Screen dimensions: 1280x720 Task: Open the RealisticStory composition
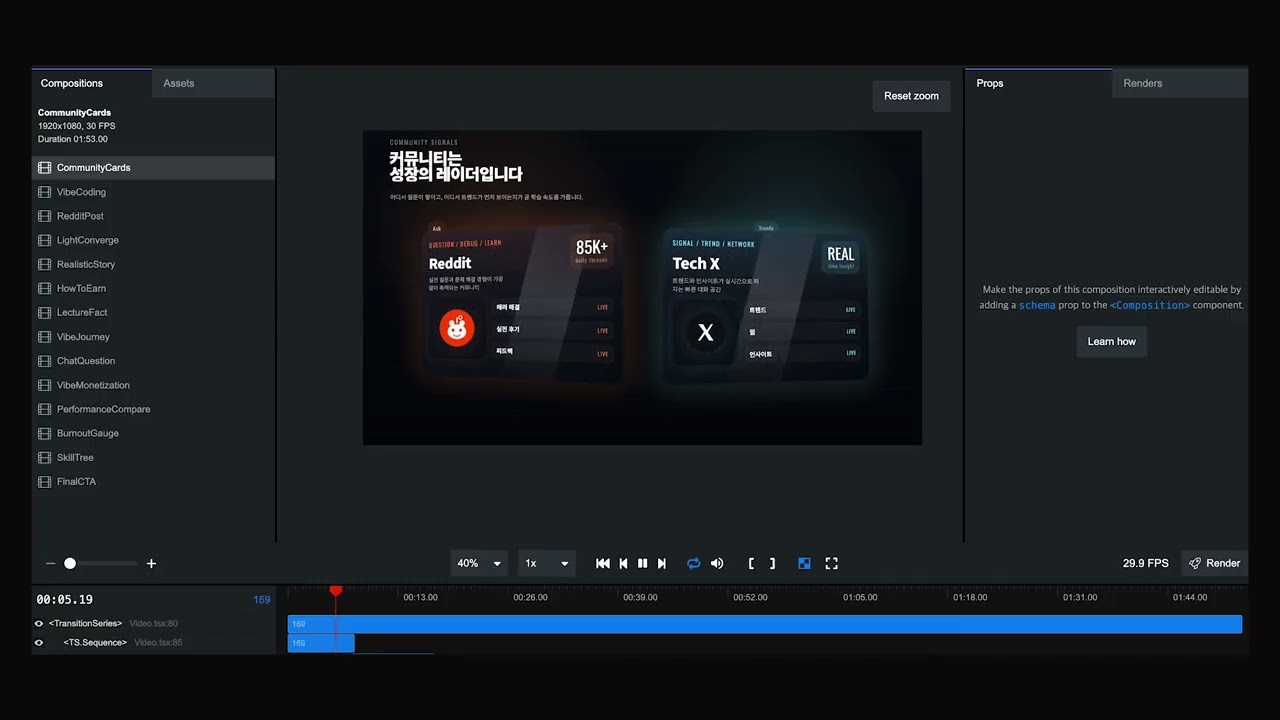[153, 264]
